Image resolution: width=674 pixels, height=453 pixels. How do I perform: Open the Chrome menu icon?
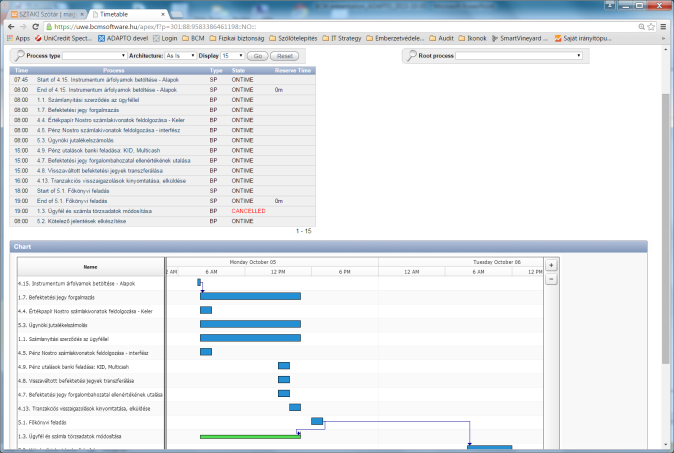663,27
